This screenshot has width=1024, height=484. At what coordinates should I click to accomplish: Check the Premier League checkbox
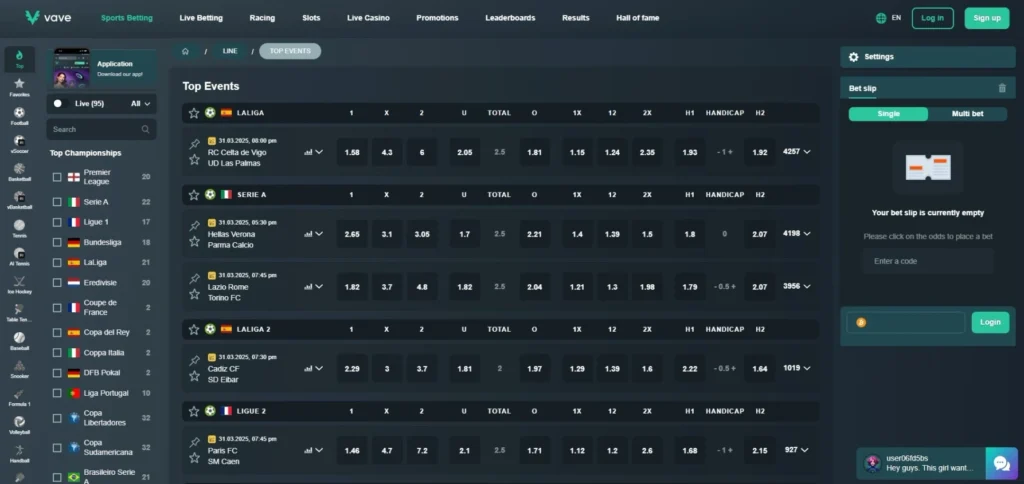point(57,177)
